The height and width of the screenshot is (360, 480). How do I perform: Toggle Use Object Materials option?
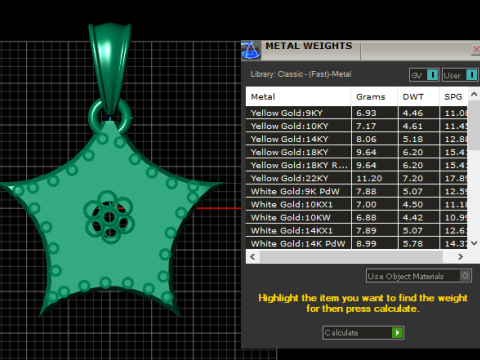(419, 276)
